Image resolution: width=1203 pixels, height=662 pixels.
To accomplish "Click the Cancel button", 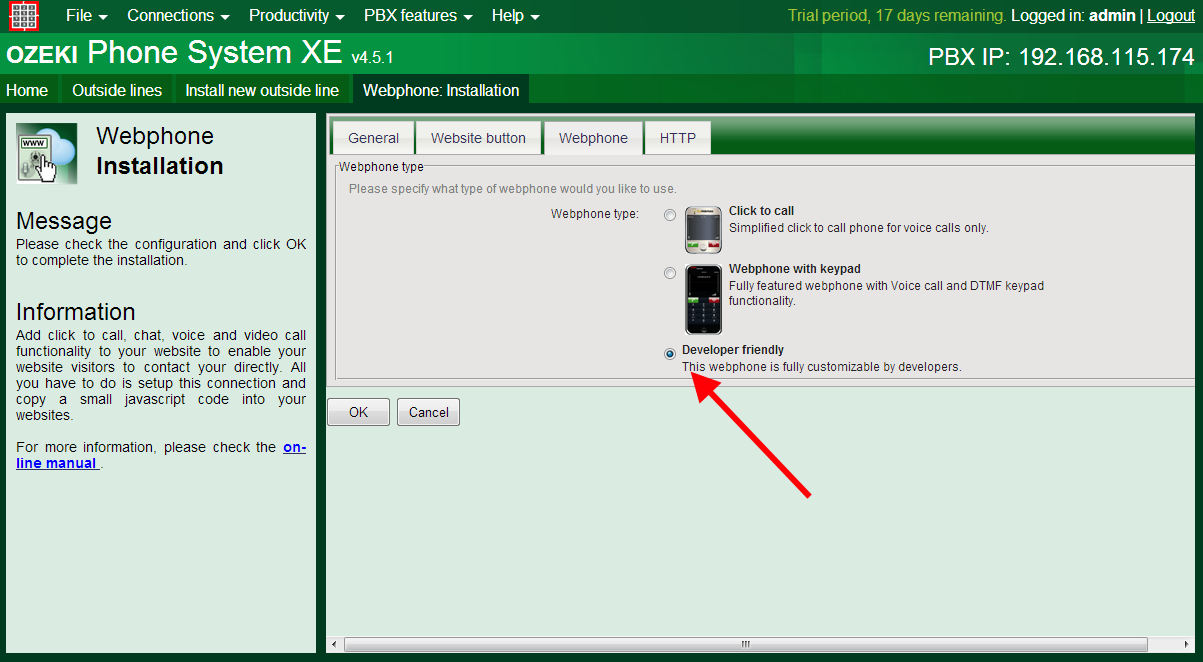I will 428,412.
